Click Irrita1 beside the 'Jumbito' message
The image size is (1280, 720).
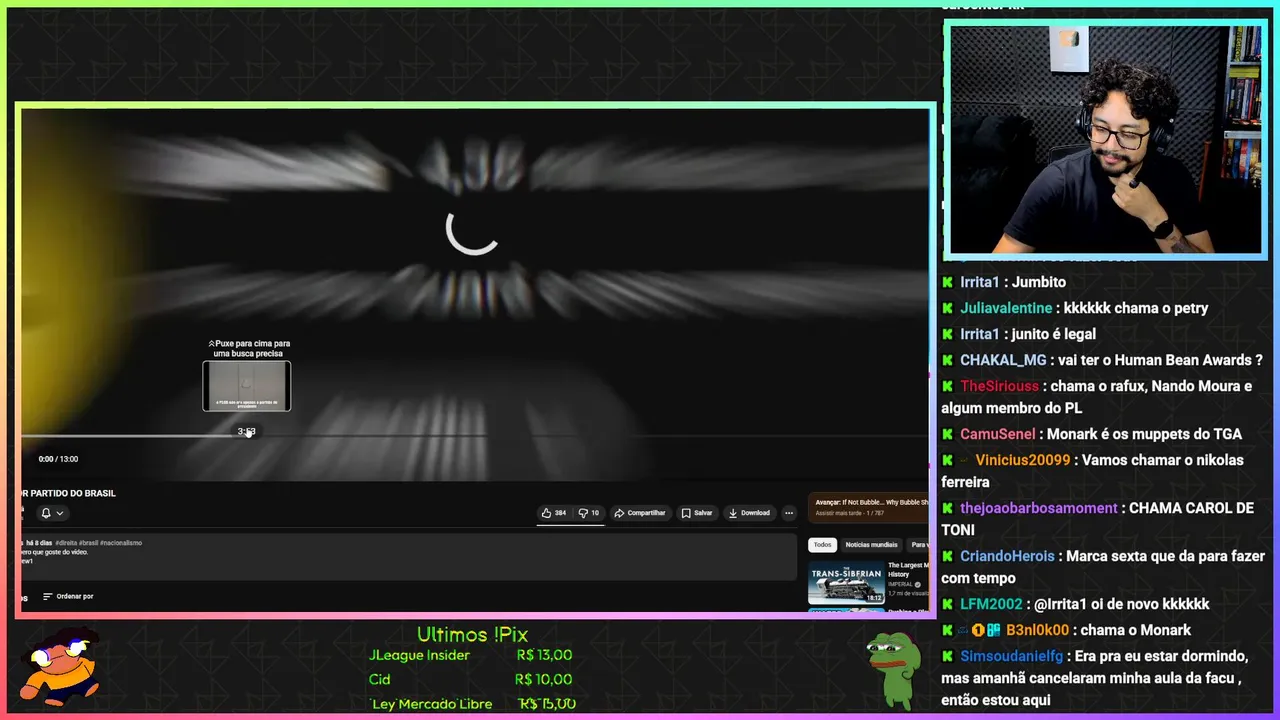(980, 282)
